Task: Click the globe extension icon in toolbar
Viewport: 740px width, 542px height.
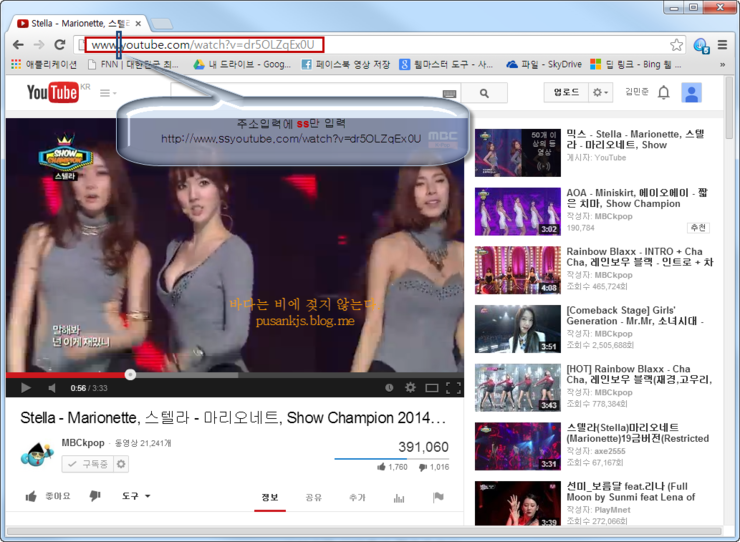Action: (x=701, y=46)
